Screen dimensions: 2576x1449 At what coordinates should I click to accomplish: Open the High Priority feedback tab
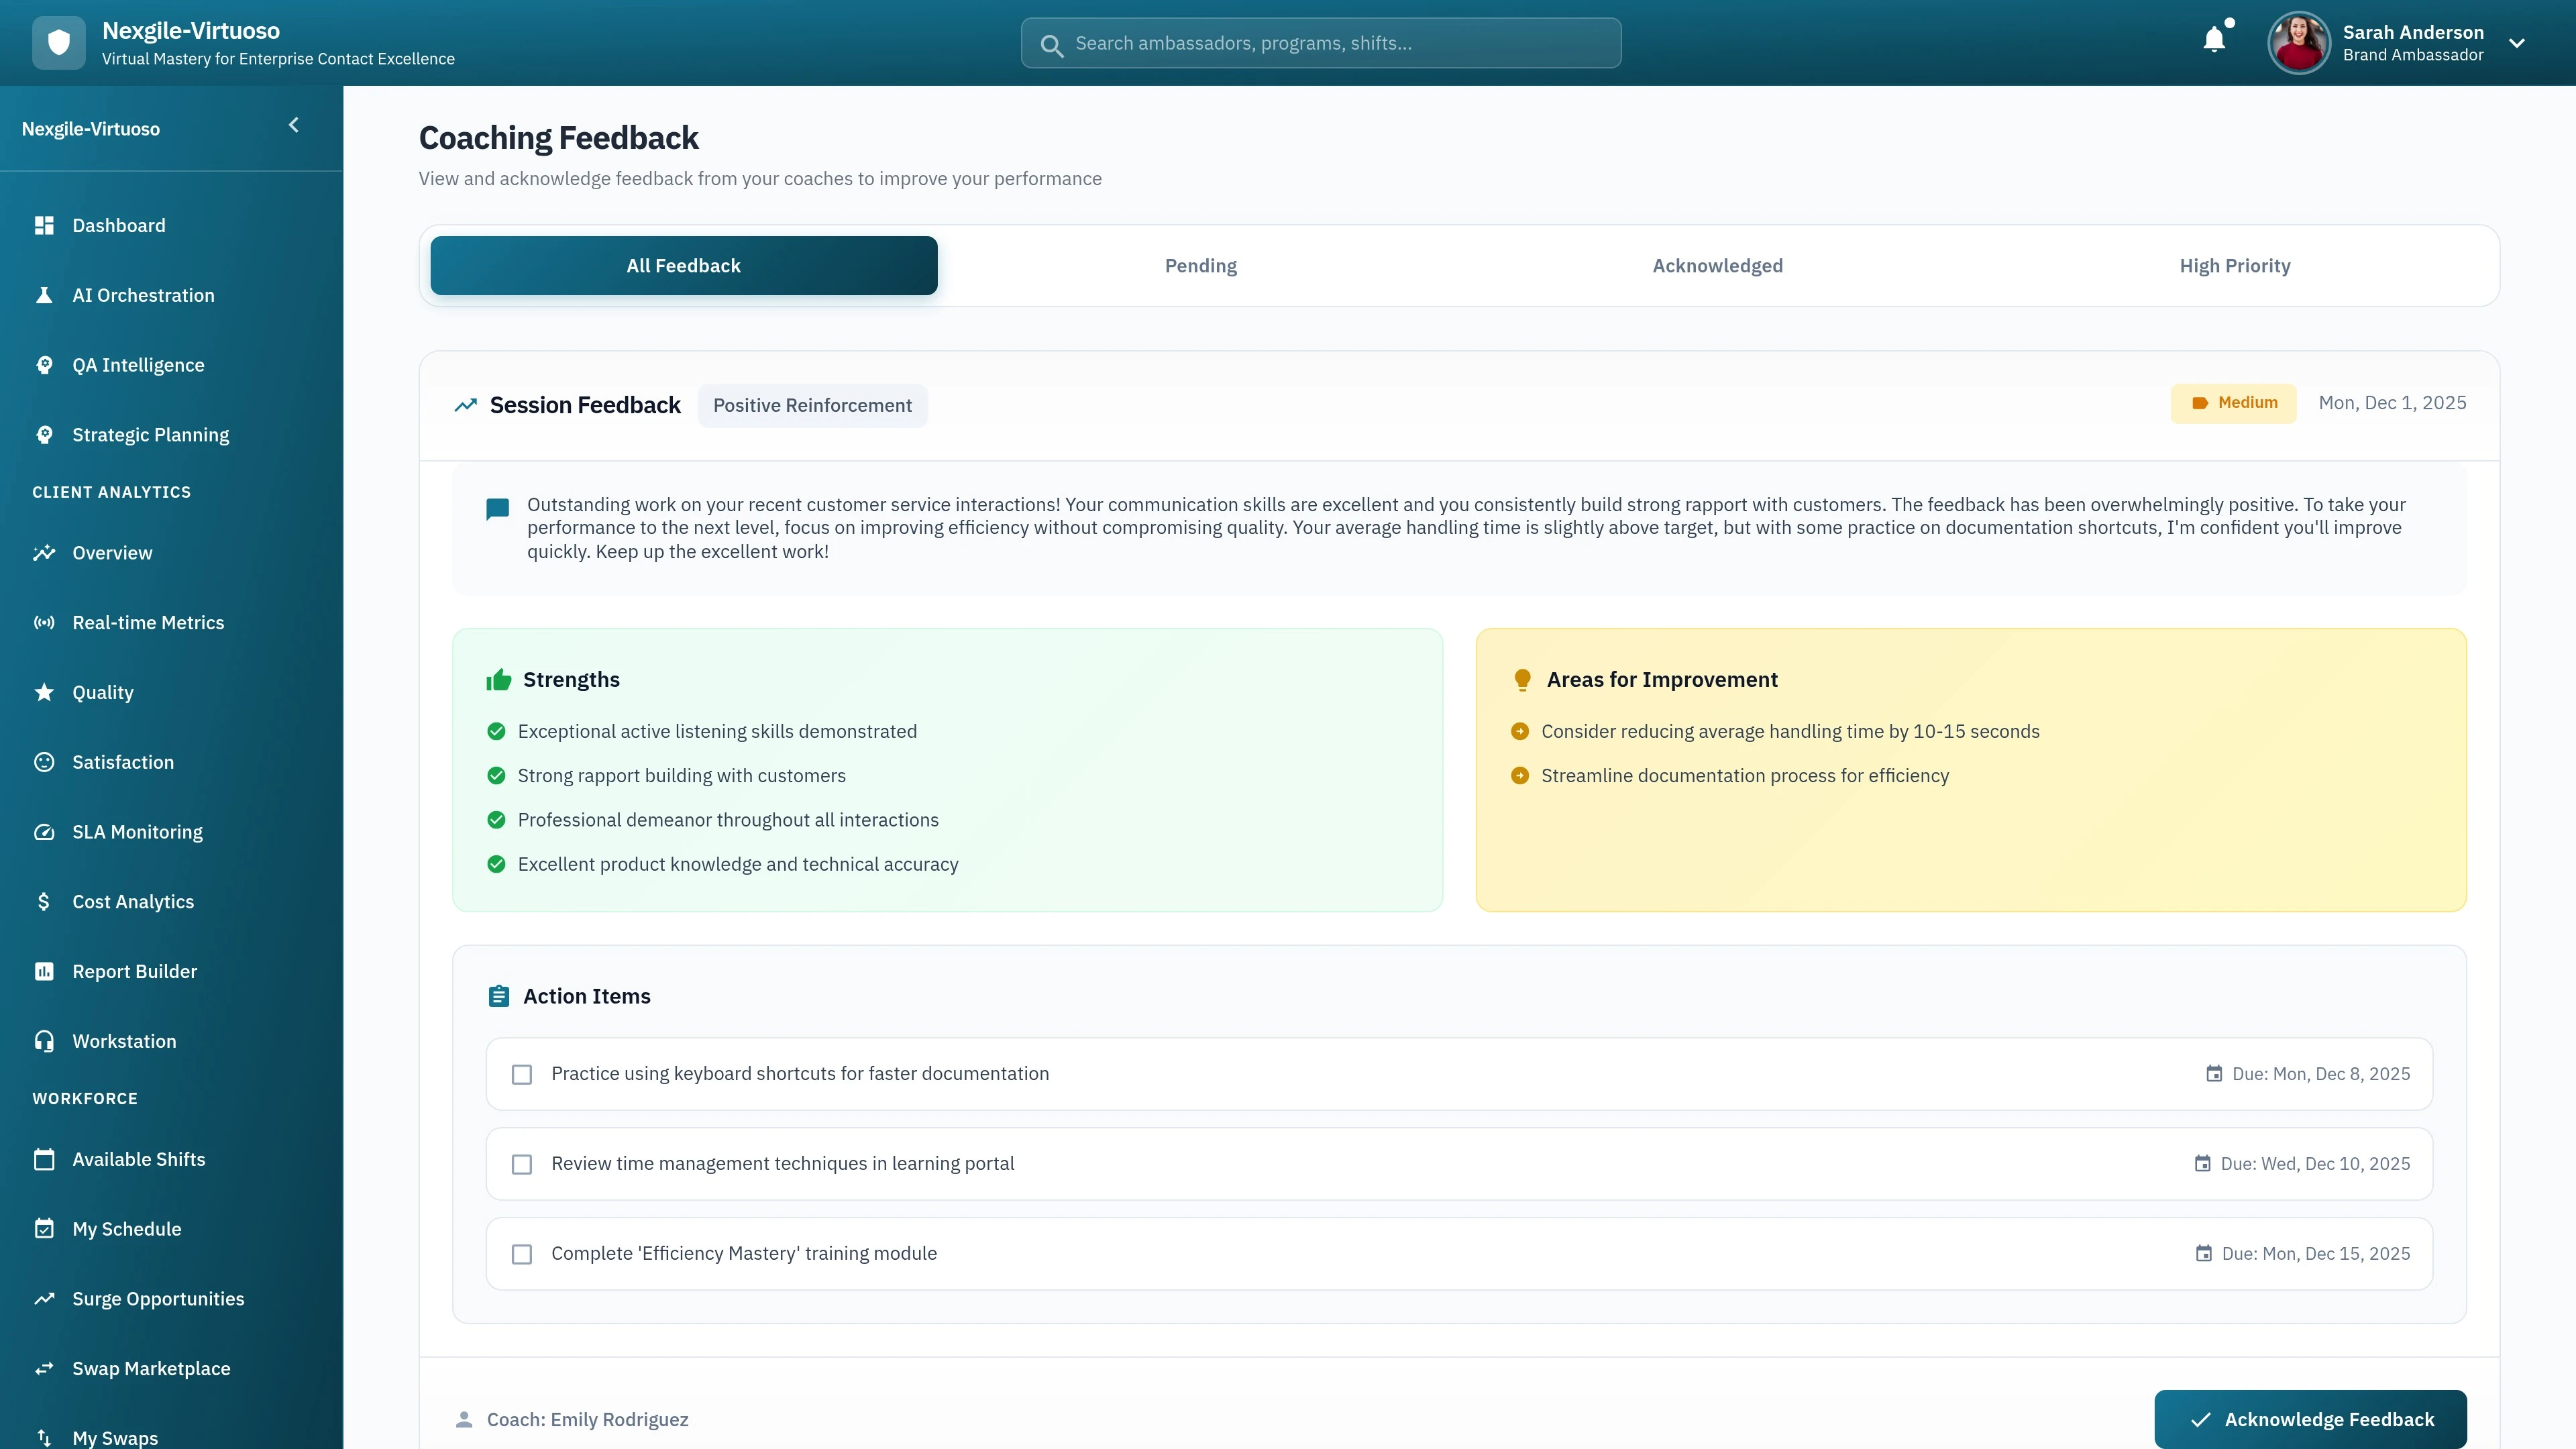[2235, 265]
